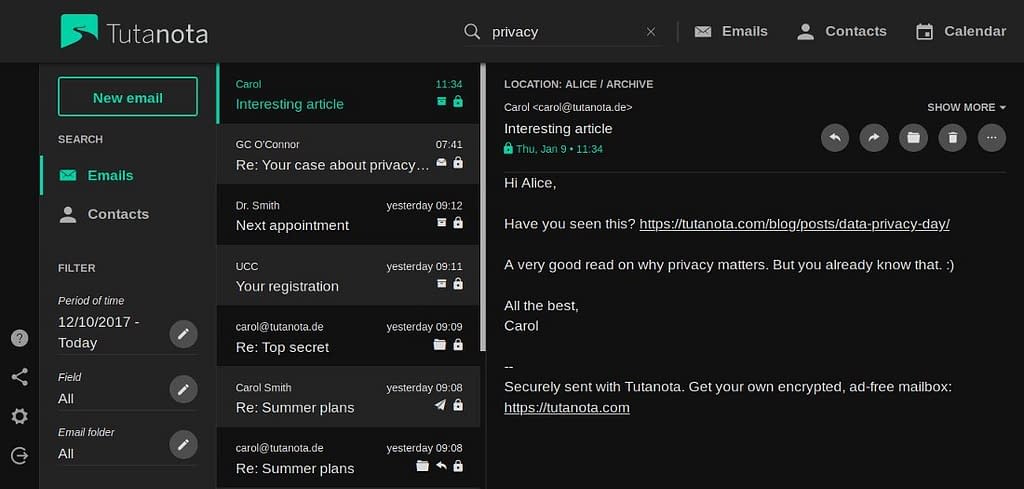Click green lock icon beside Thu, Jan 9 date

click(508, 148)
